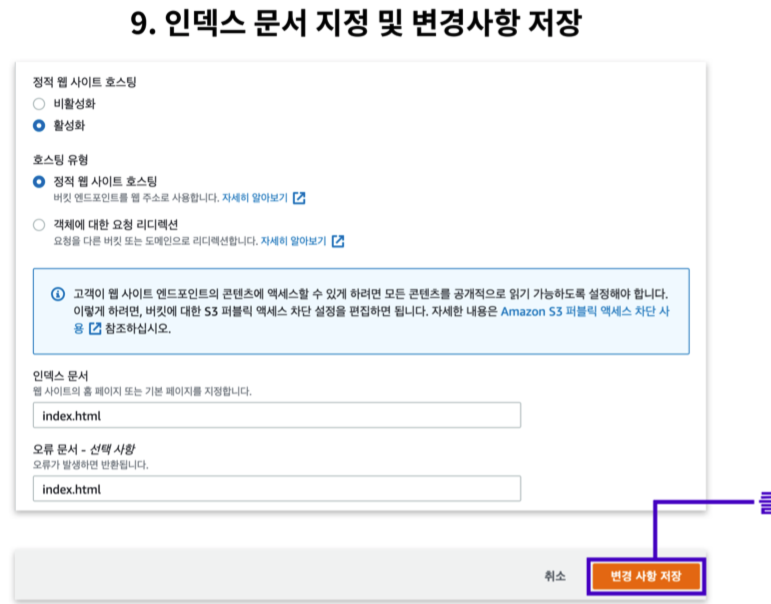Open 자세히 알아보기 link for redirection

point(294,241)
